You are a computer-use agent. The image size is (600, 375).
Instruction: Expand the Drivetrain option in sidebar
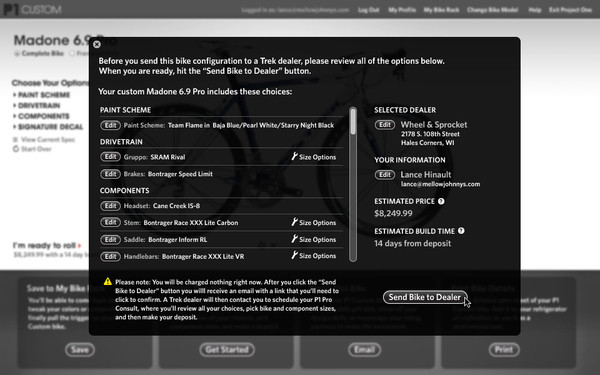(x=36, y=106)
